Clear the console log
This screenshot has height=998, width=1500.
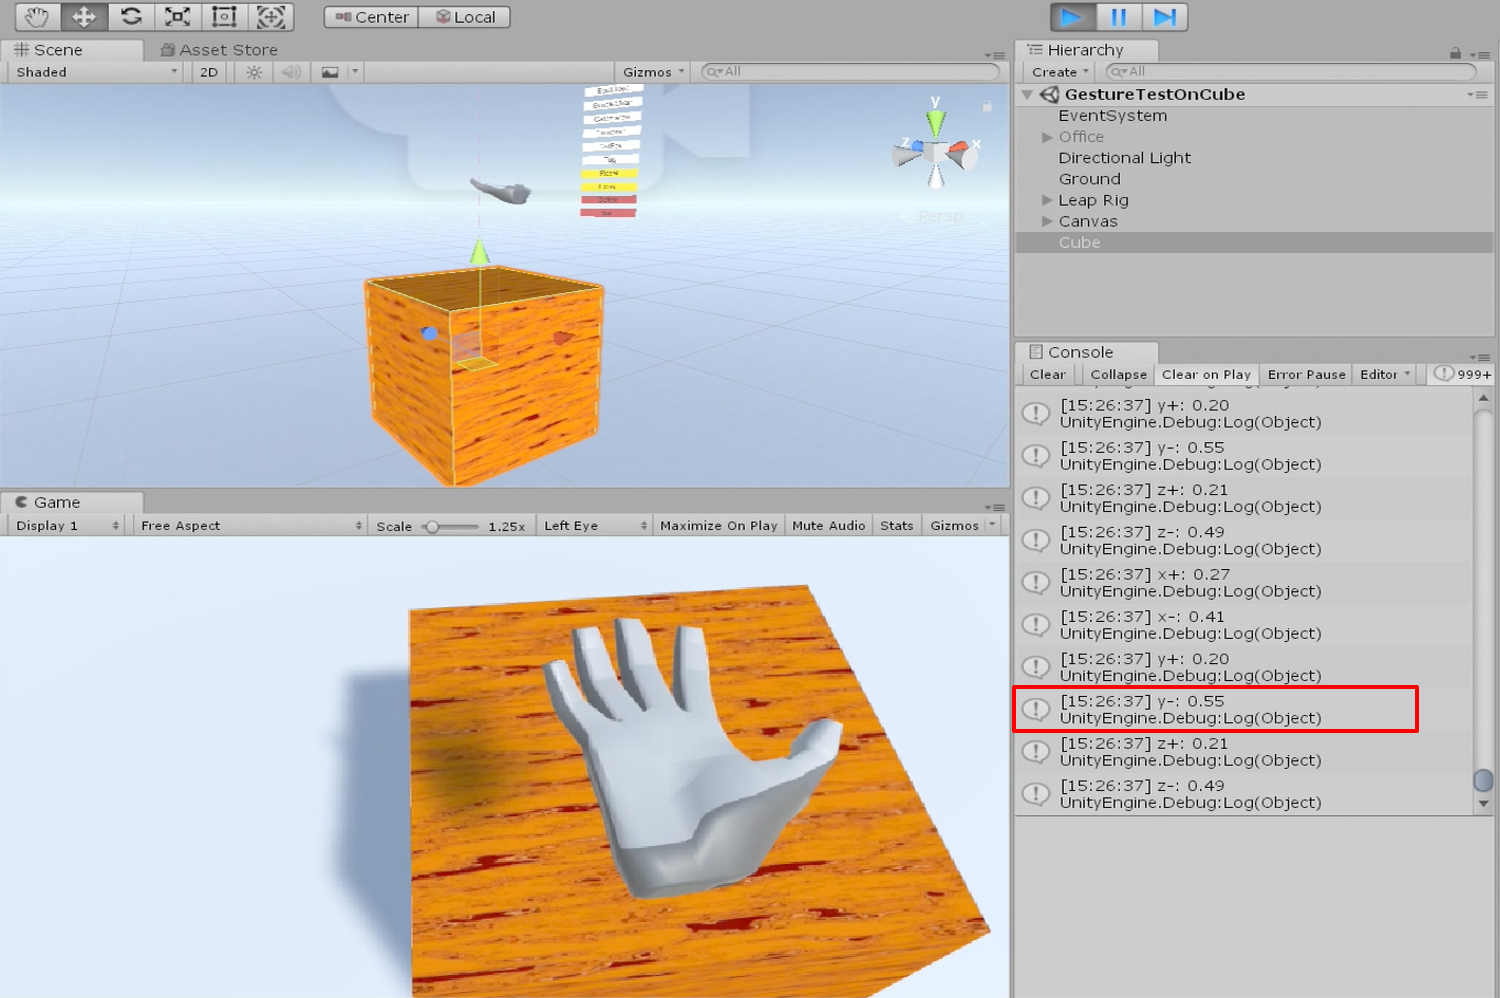pos(1047,374)
